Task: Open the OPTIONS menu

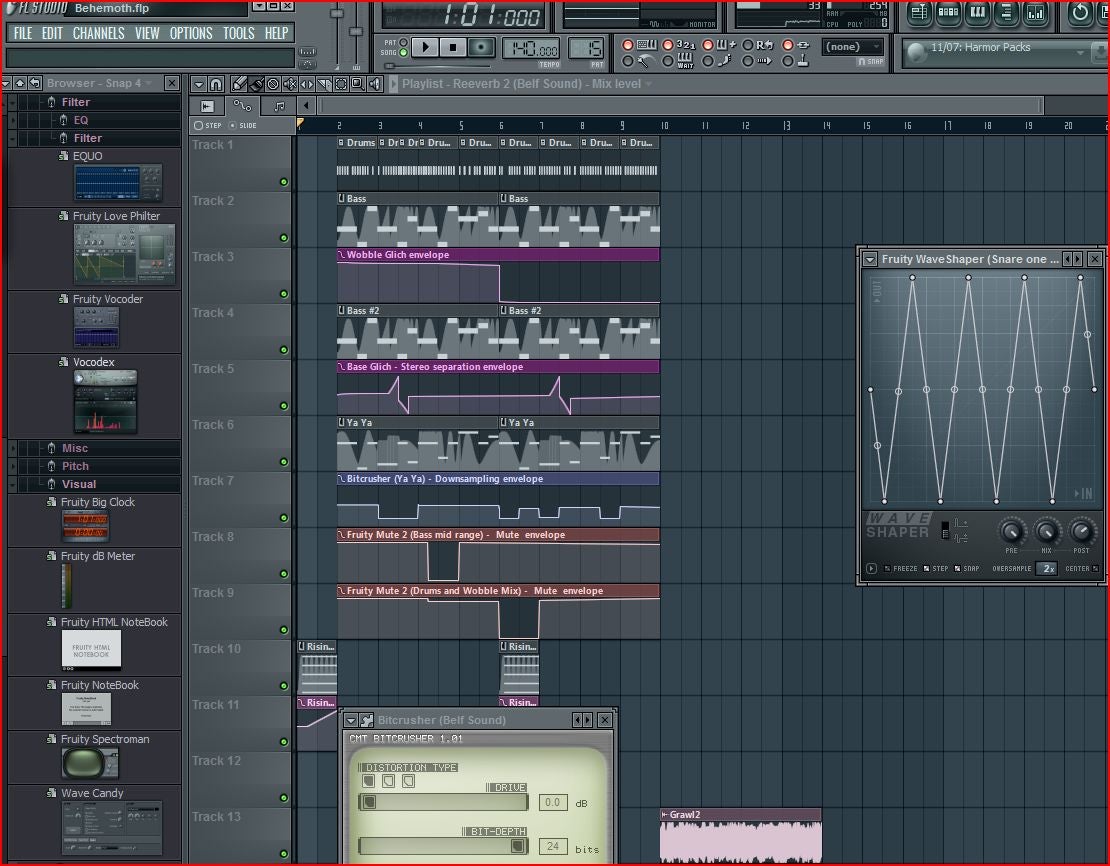Action: point(191,33)
